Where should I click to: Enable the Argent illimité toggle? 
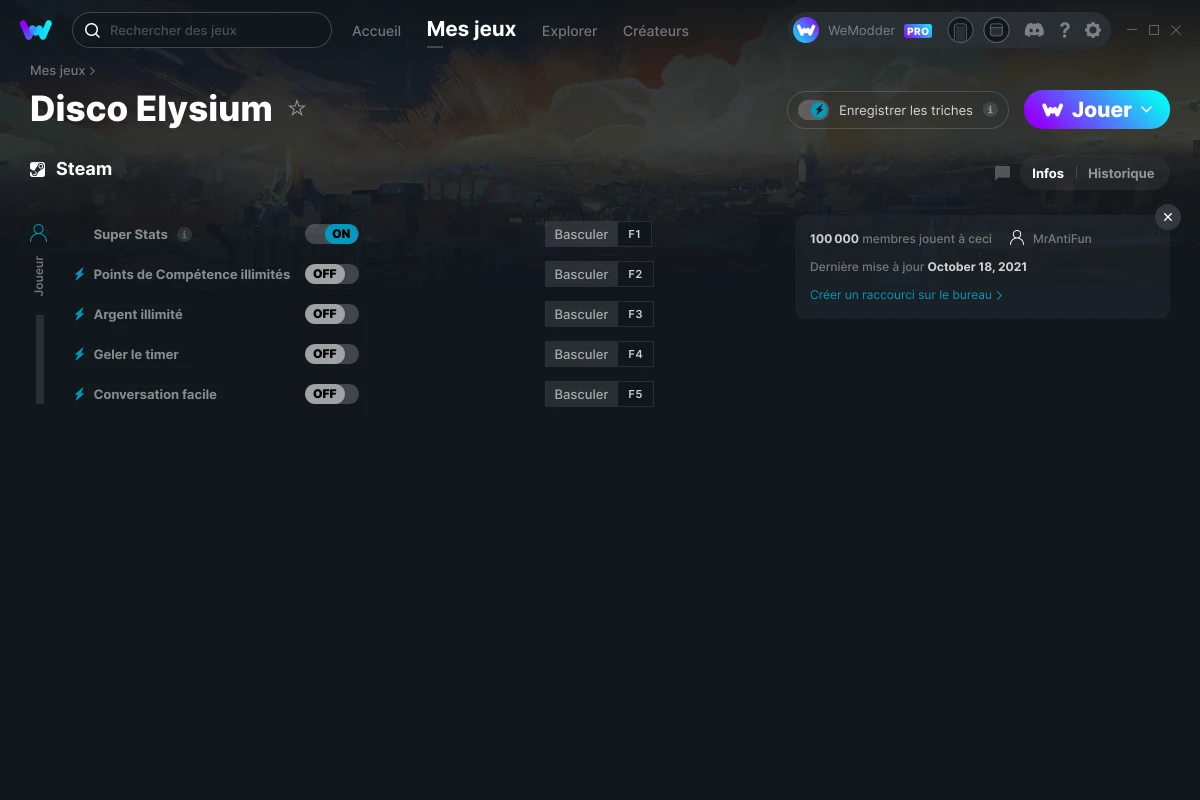coord(332,314)
